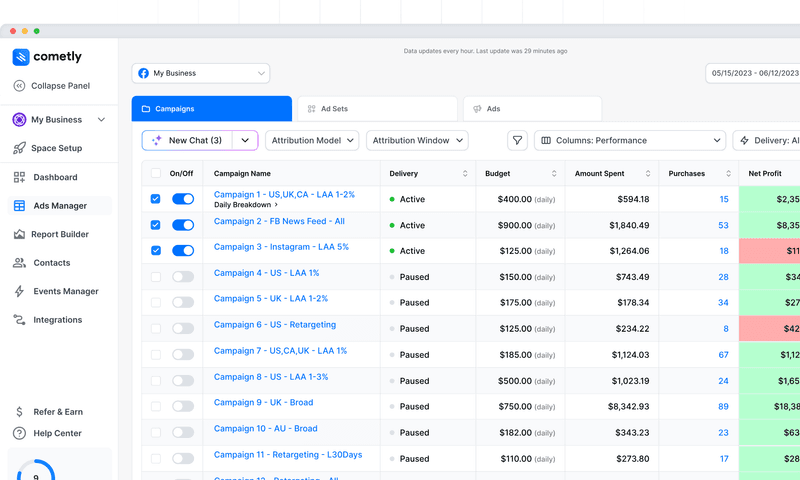Open the date range picker 05/15/2023

click(753, 73)
